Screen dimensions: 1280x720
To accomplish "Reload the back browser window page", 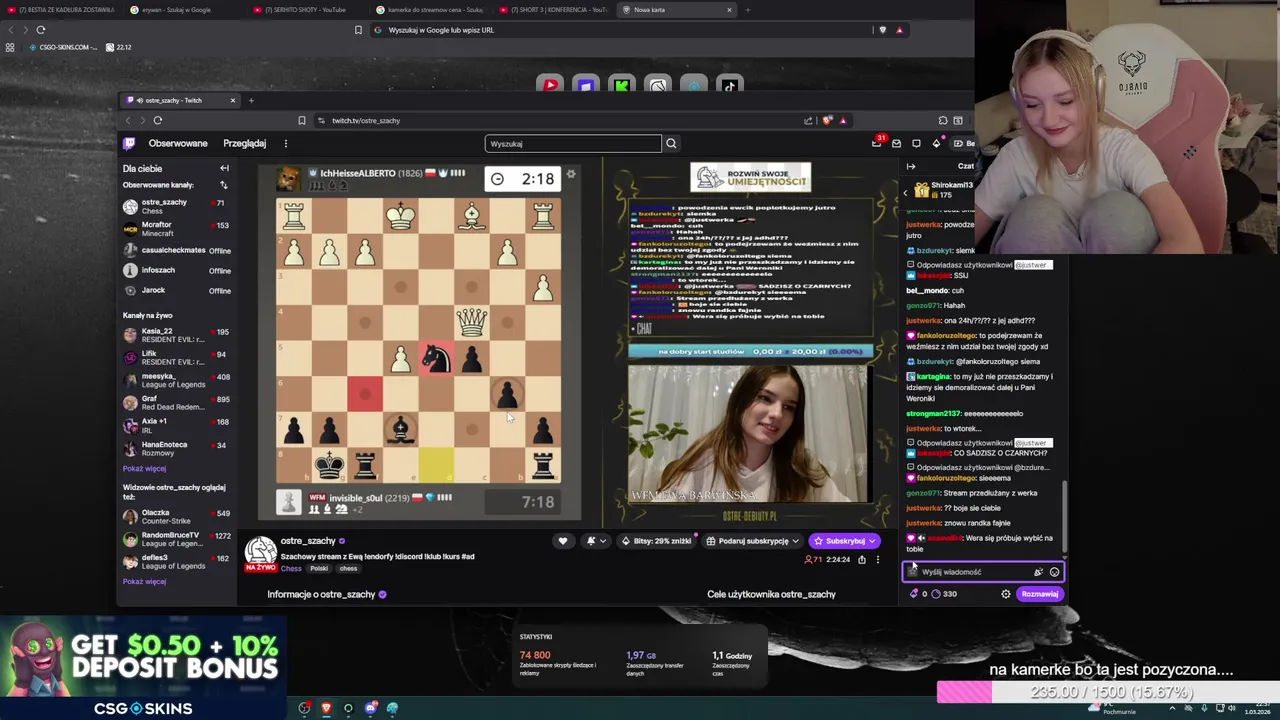I will coord(41,30).
